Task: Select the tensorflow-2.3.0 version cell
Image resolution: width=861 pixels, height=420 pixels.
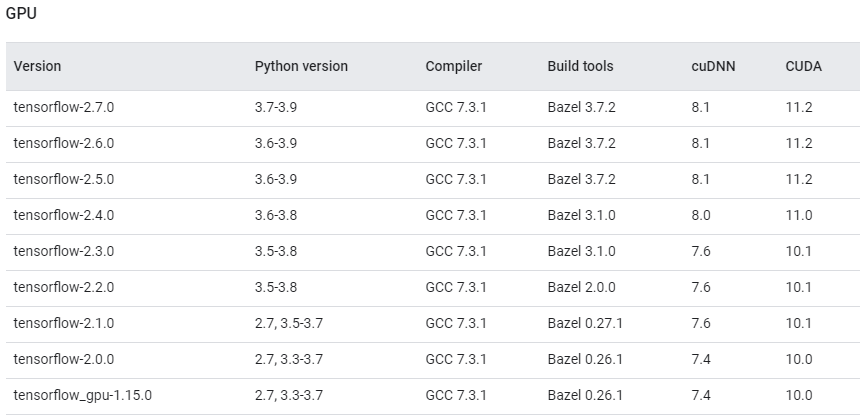Action: (x=64, y=251)
